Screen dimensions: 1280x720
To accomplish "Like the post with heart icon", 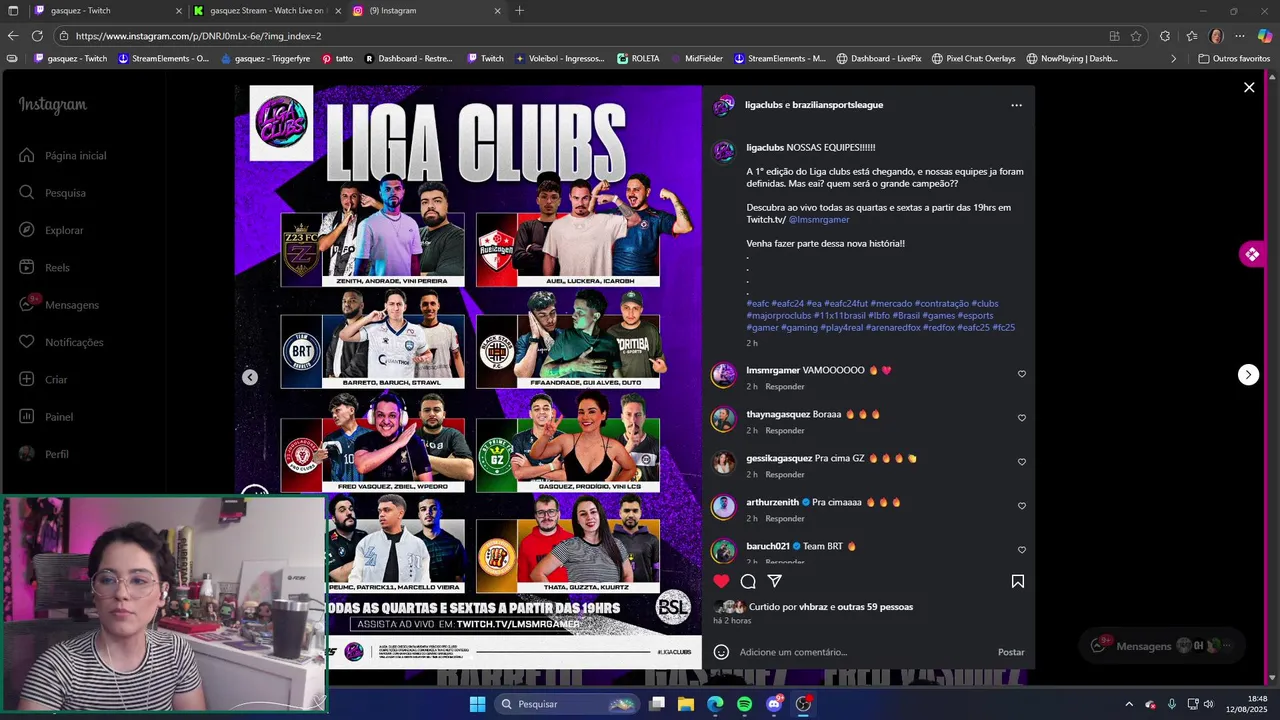I will (721, 581).
